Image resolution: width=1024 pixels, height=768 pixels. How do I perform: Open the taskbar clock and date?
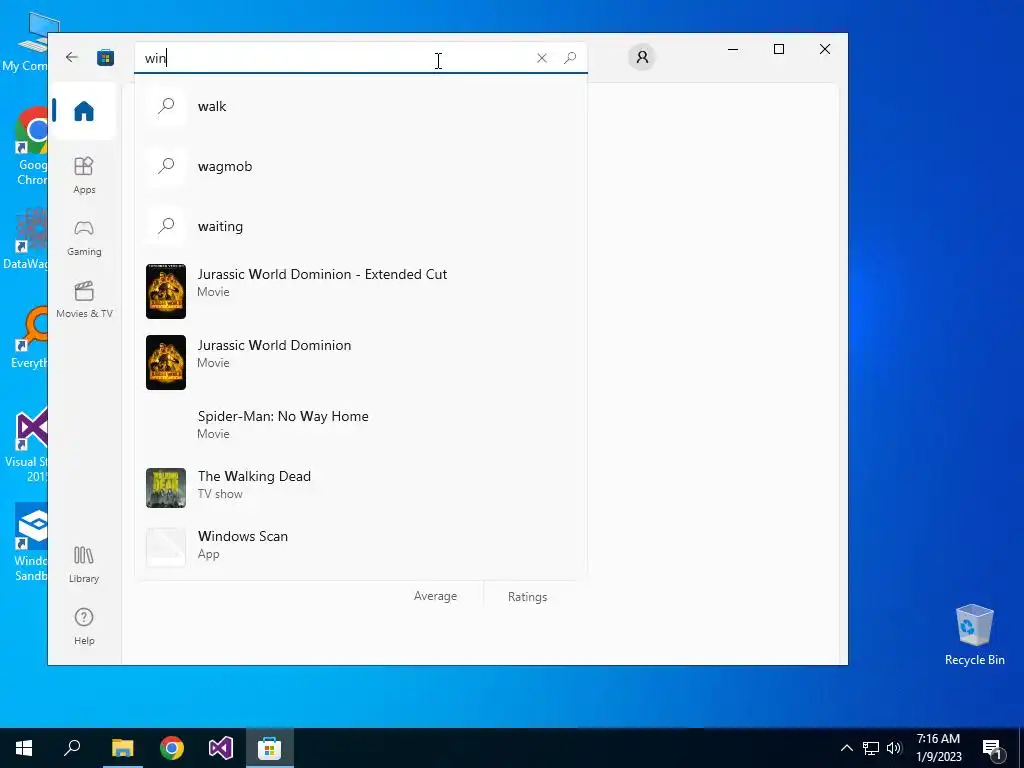tap(938, 748)
